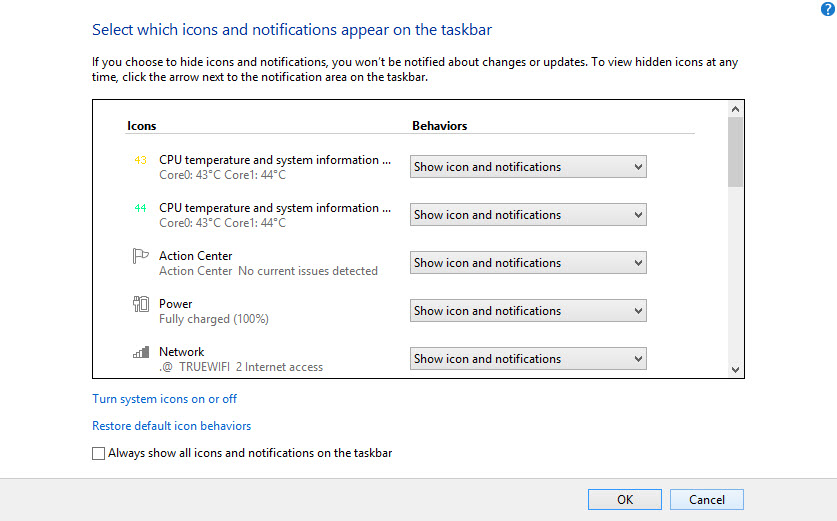Image resolution: width=837 pixels, height=521 pixels.
Task: Click Restore default icon behaviors link
Action: 171,426
